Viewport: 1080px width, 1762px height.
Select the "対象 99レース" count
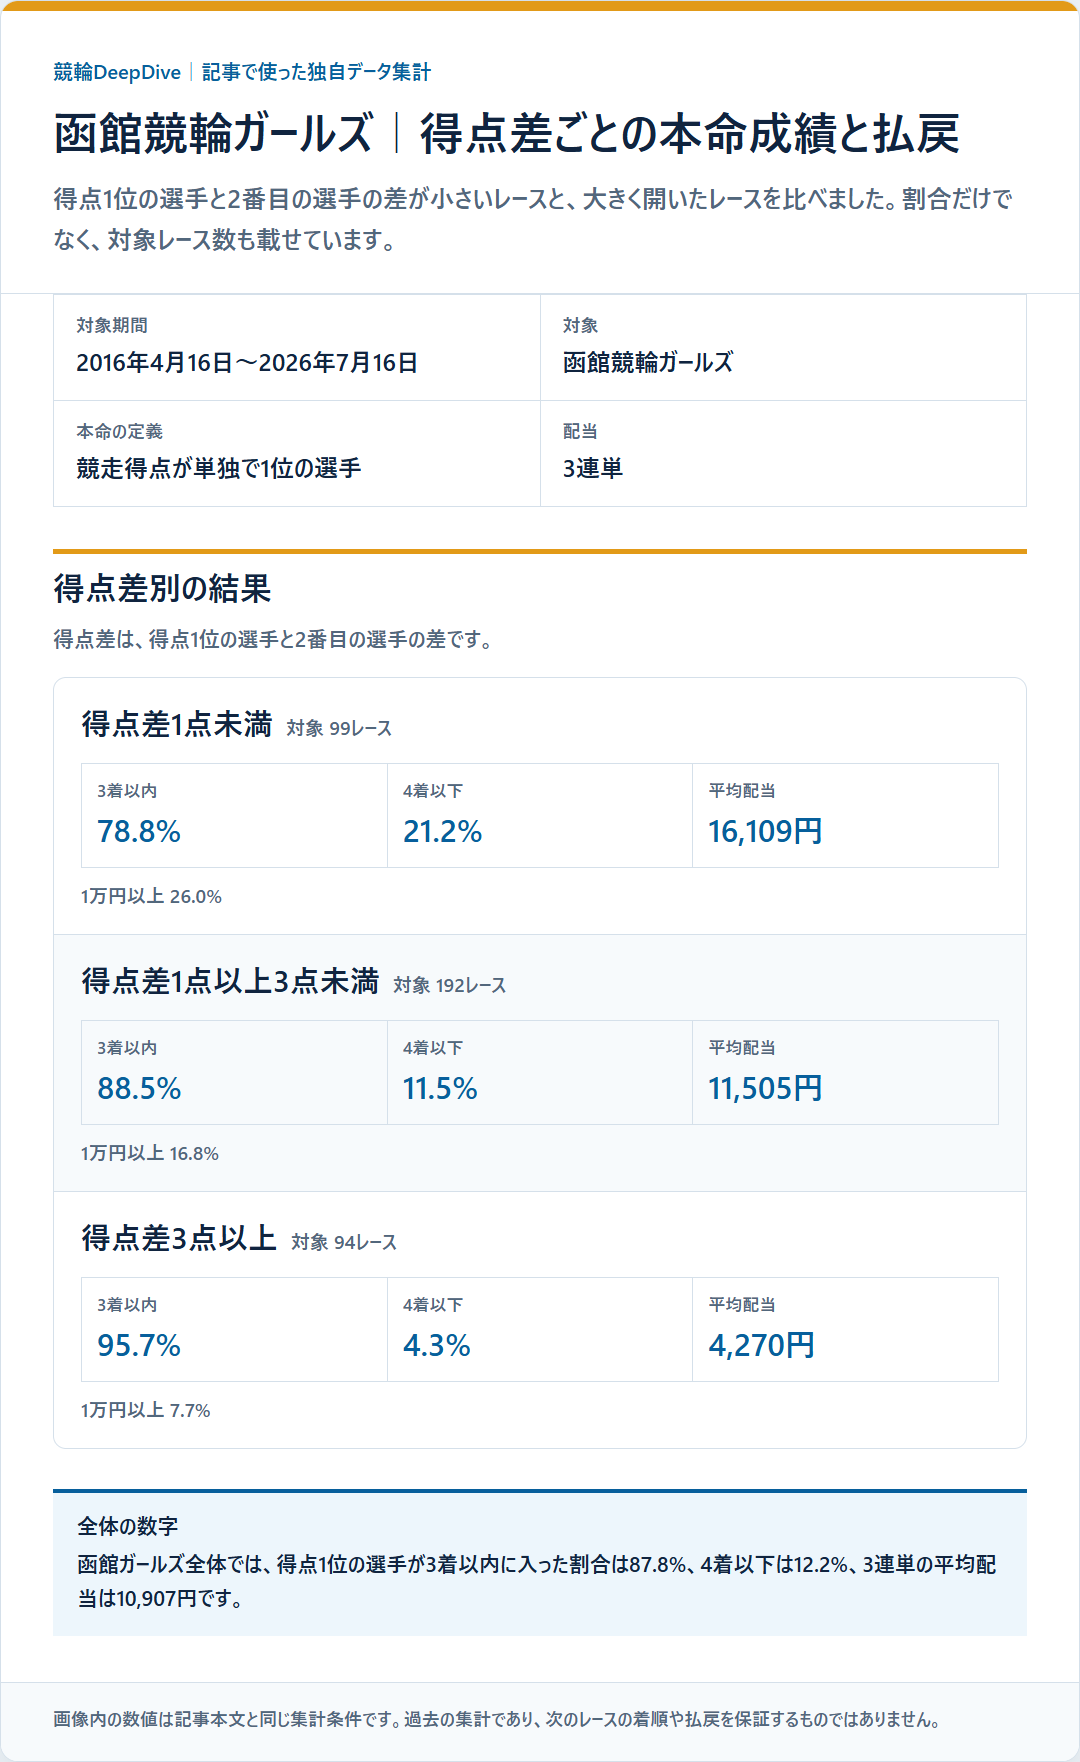(339, 728)
